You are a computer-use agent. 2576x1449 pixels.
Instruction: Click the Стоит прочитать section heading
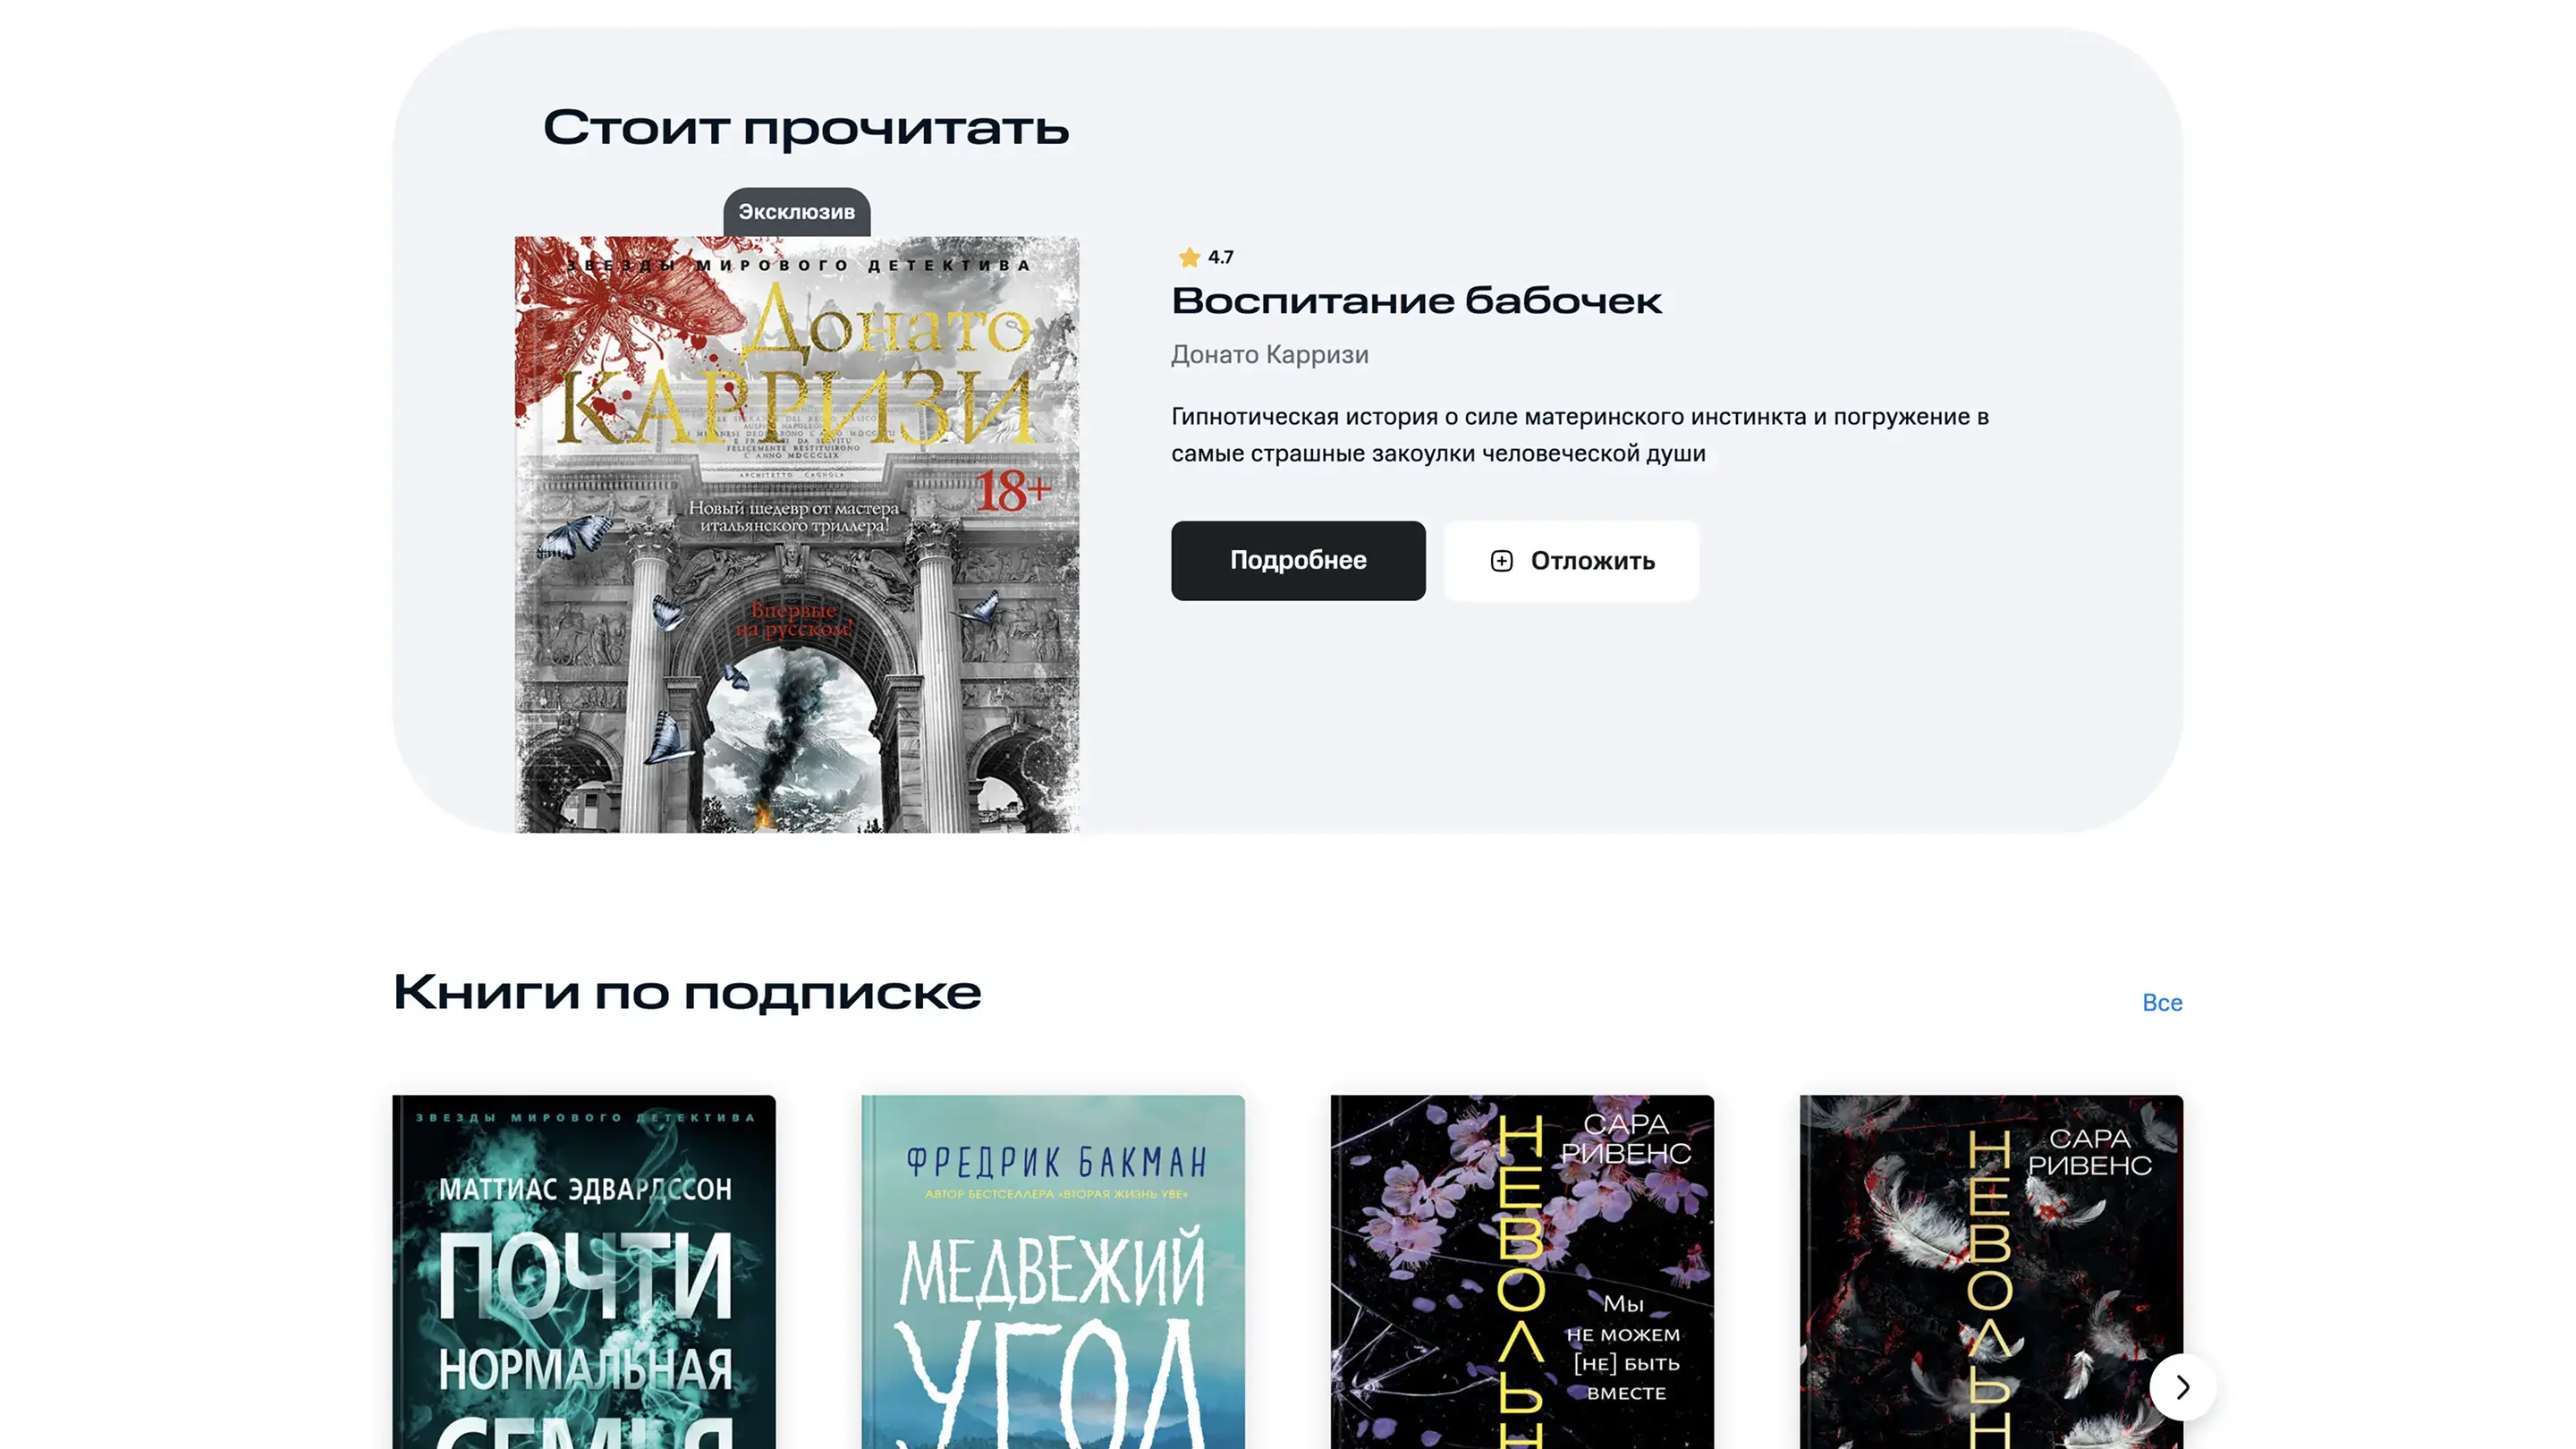pyautogui.click(x=806, y=128)
